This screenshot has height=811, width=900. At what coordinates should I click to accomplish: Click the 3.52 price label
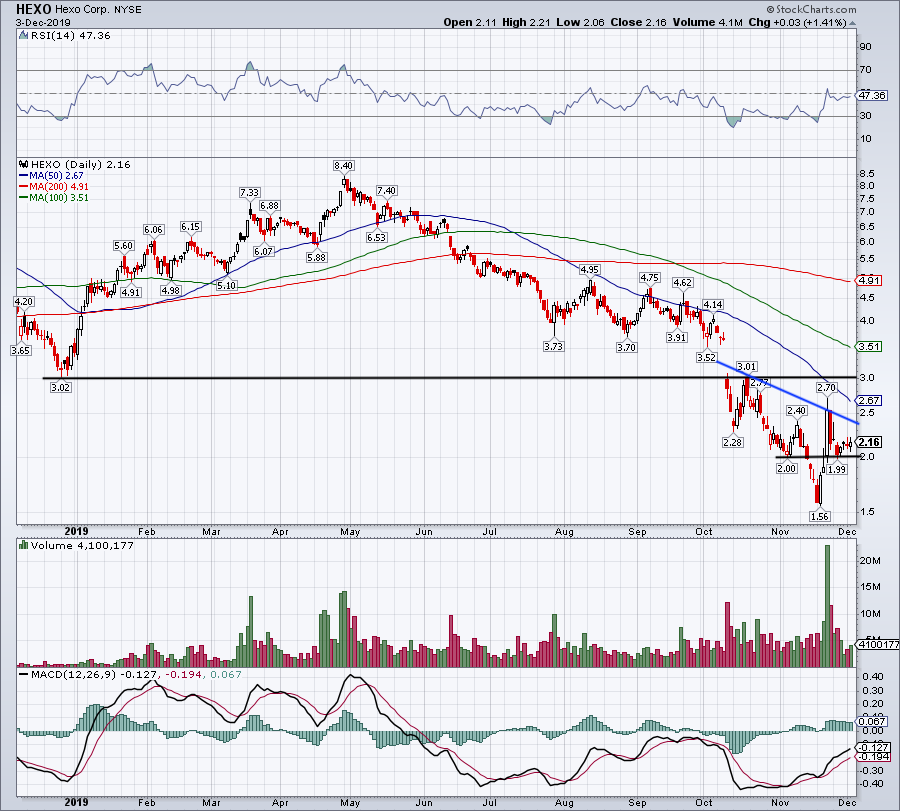point(707,357)
